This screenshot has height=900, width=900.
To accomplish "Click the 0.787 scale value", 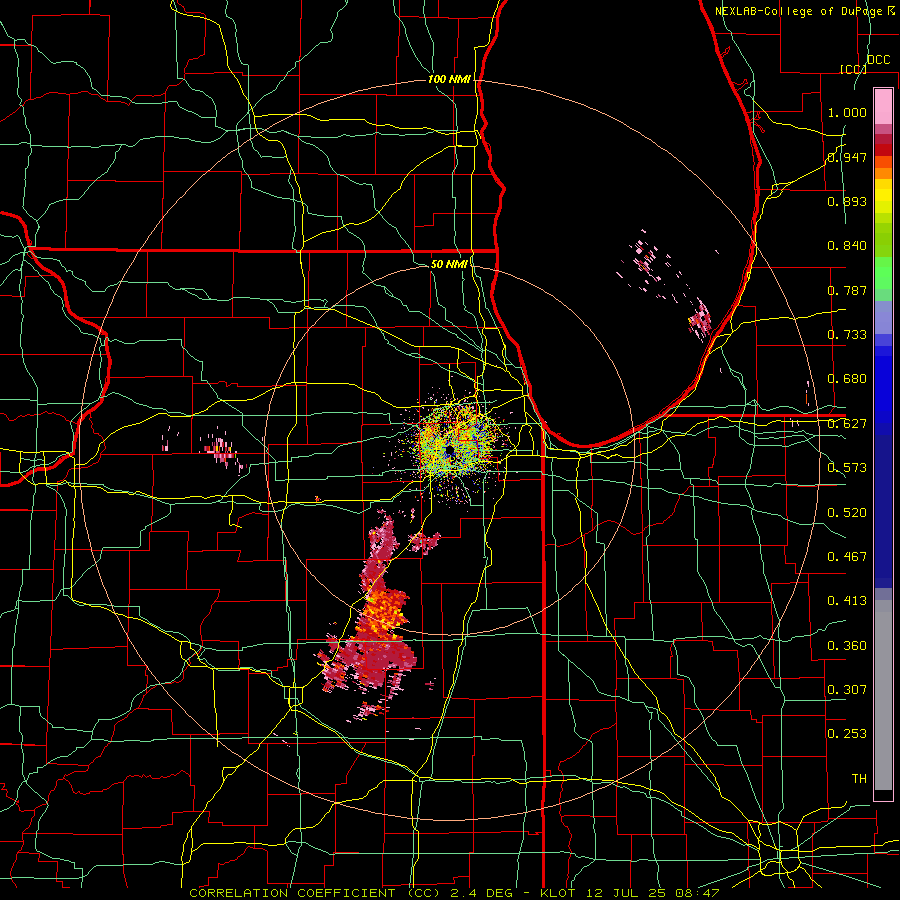I will (x=847, y=290).
